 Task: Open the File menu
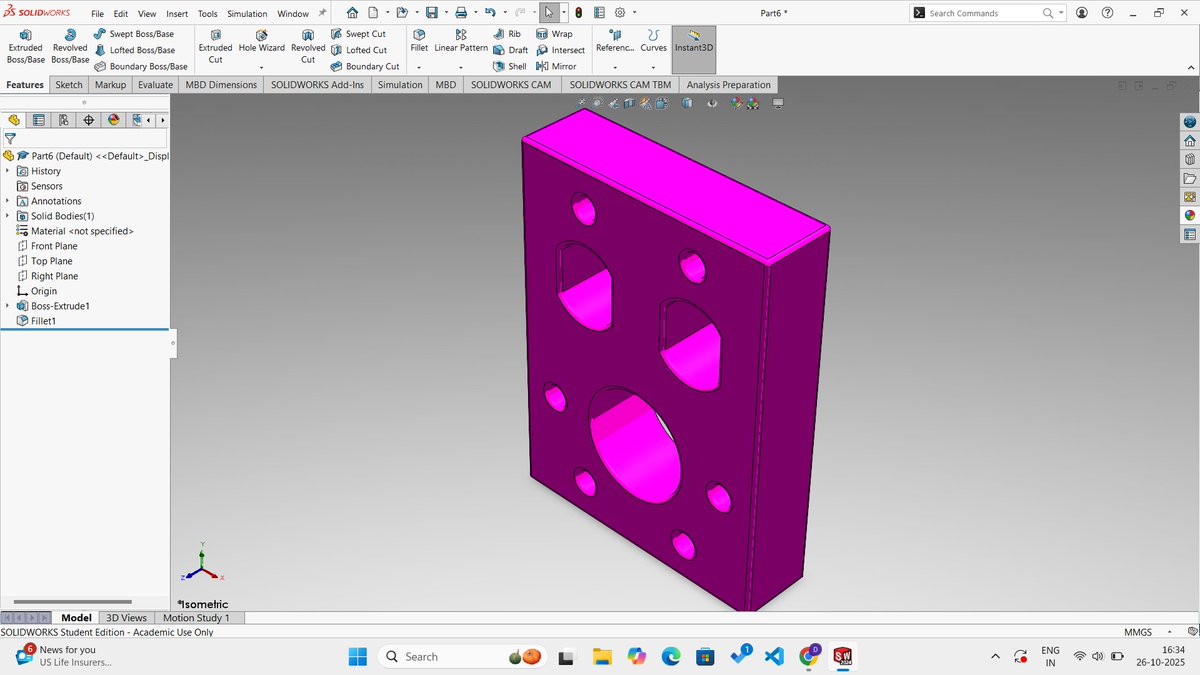point(97,14)
